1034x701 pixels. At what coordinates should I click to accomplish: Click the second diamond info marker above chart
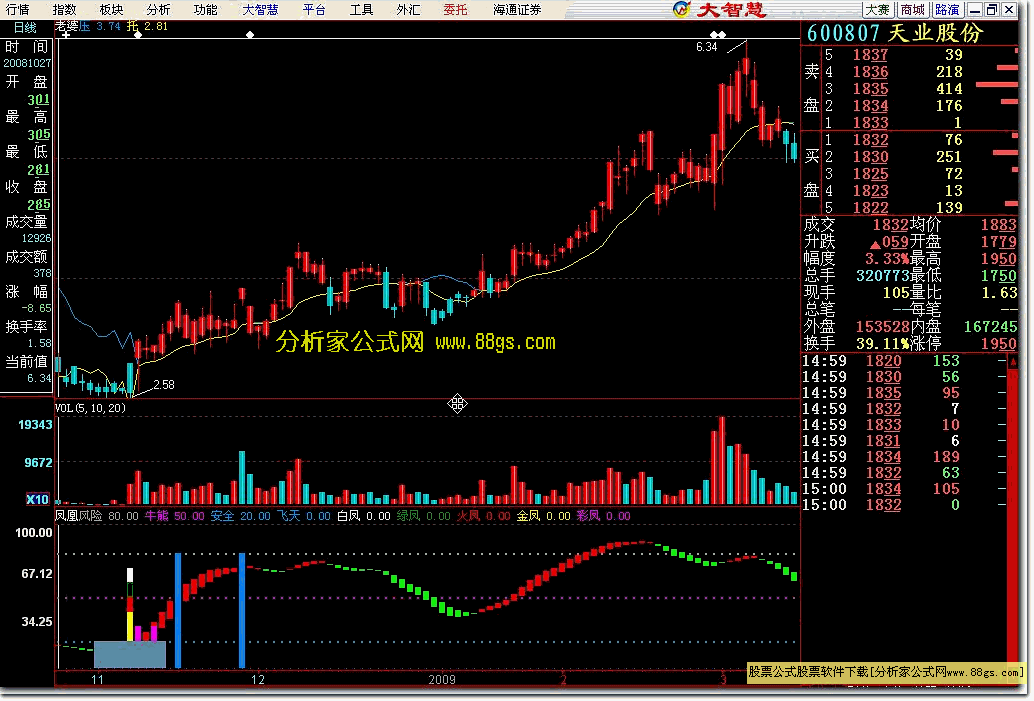pyautogui.click(x=250, y=34)
